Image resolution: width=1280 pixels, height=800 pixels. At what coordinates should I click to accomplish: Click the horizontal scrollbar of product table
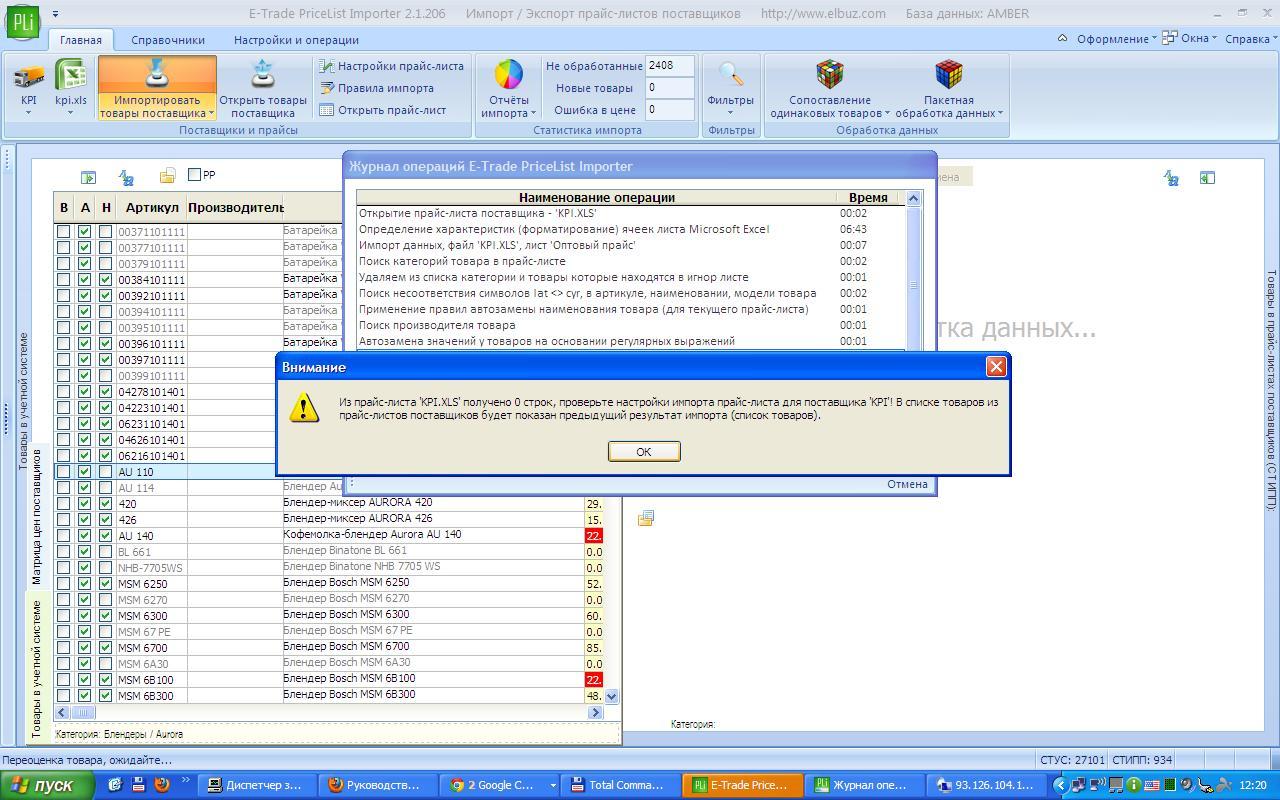[x=329, y=712]
